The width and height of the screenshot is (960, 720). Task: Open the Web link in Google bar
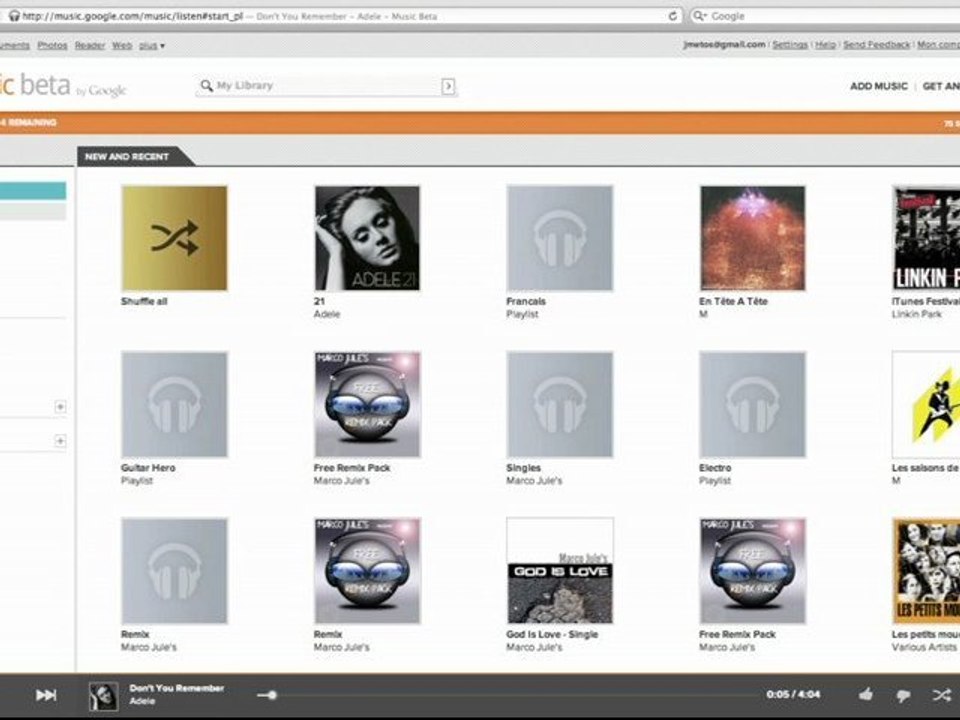[122, 45]
